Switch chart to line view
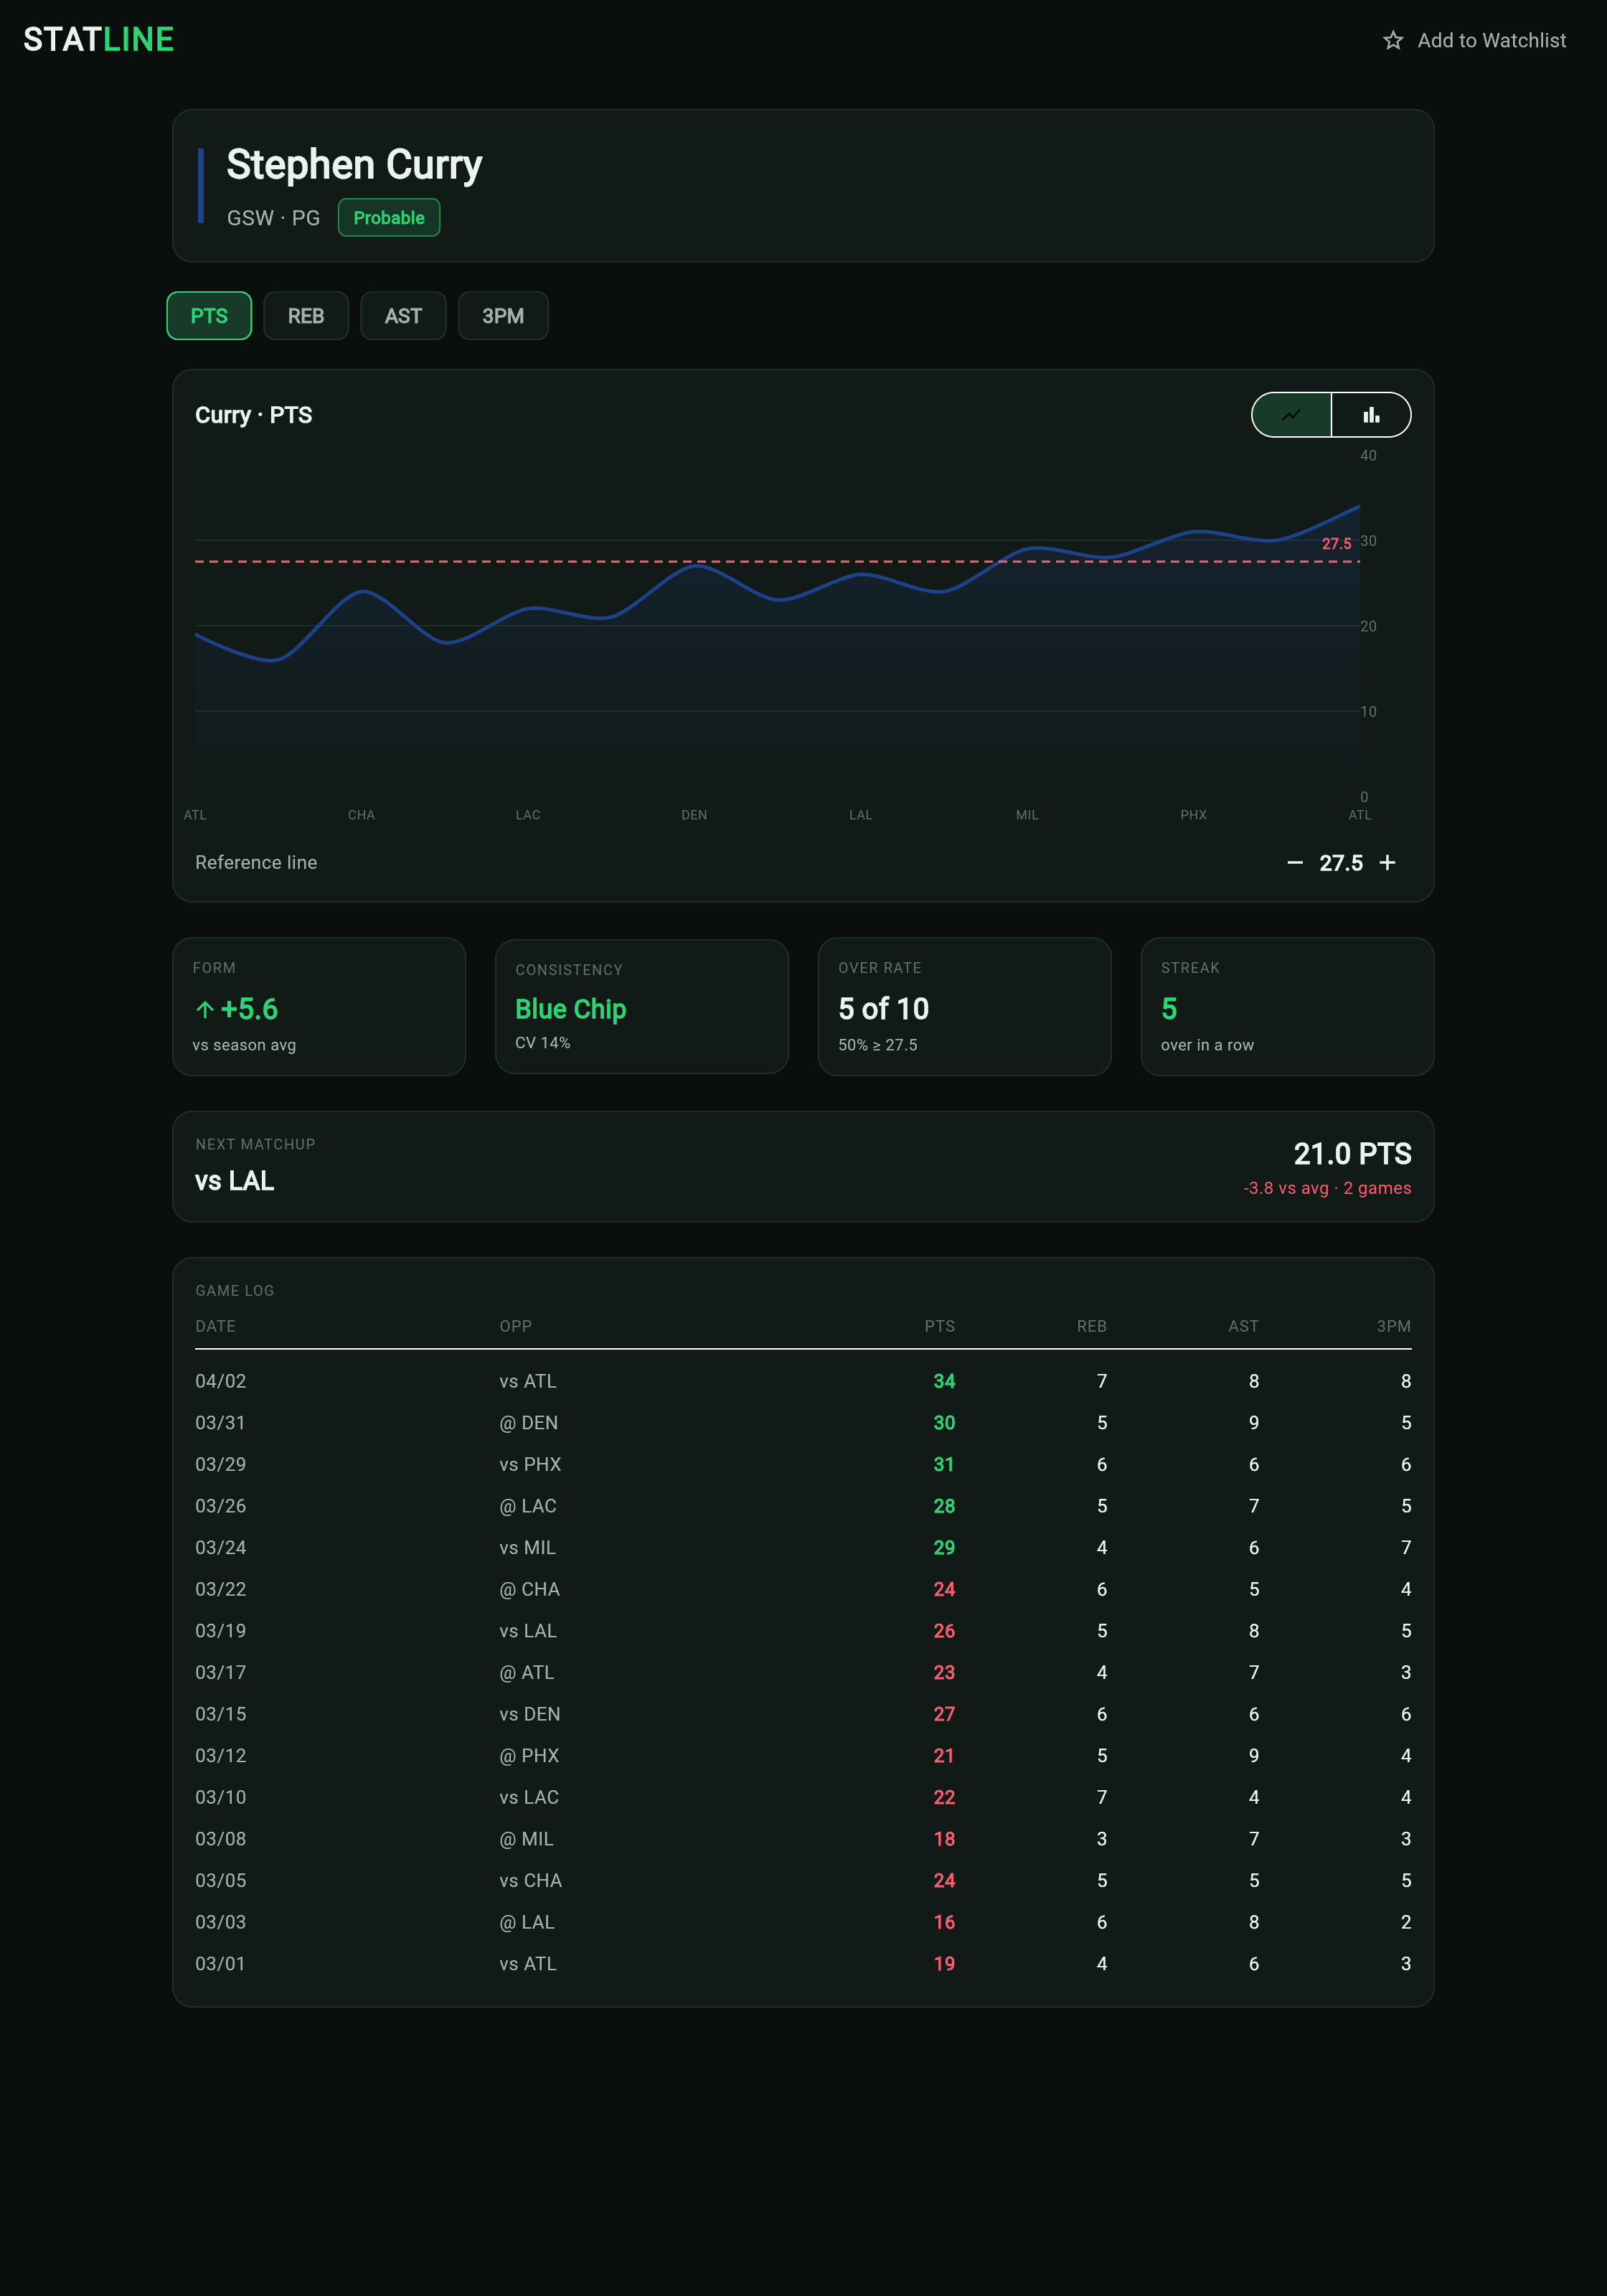Screen dimensions: 1607x2296 tap(1291, 415)
